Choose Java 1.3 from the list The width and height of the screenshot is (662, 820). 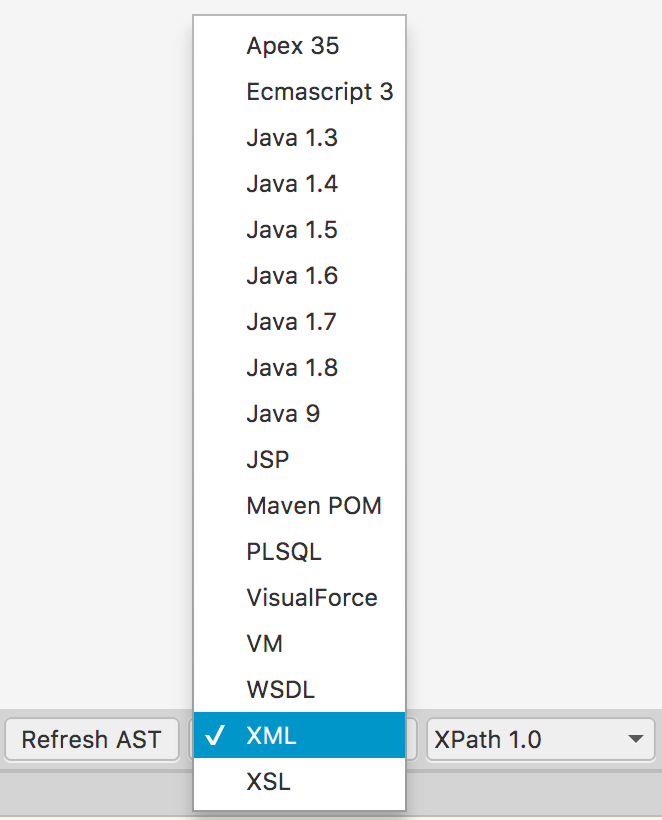click(x=292, y=137)
